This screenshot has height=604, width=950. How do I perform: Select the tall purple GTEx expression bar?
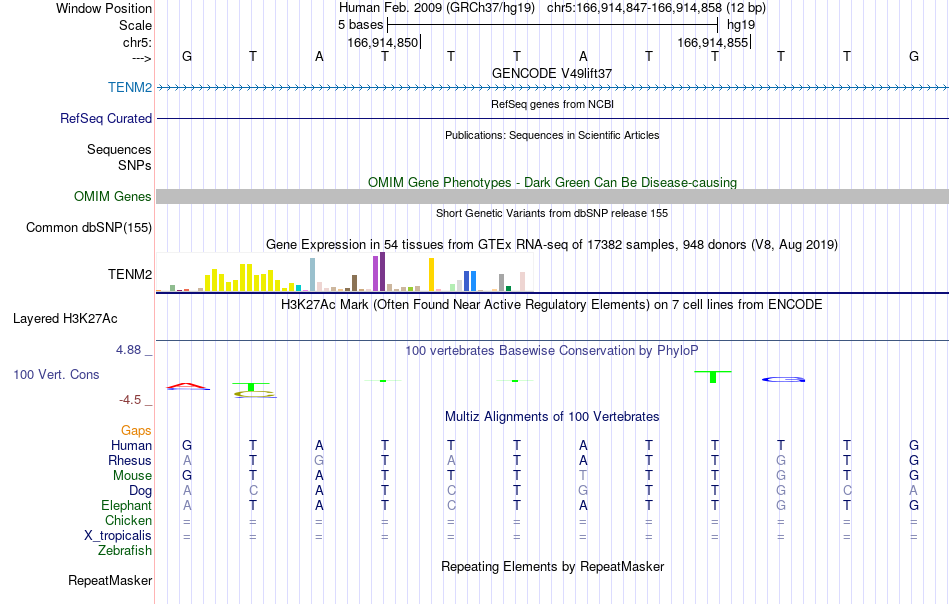pos(382,271)
